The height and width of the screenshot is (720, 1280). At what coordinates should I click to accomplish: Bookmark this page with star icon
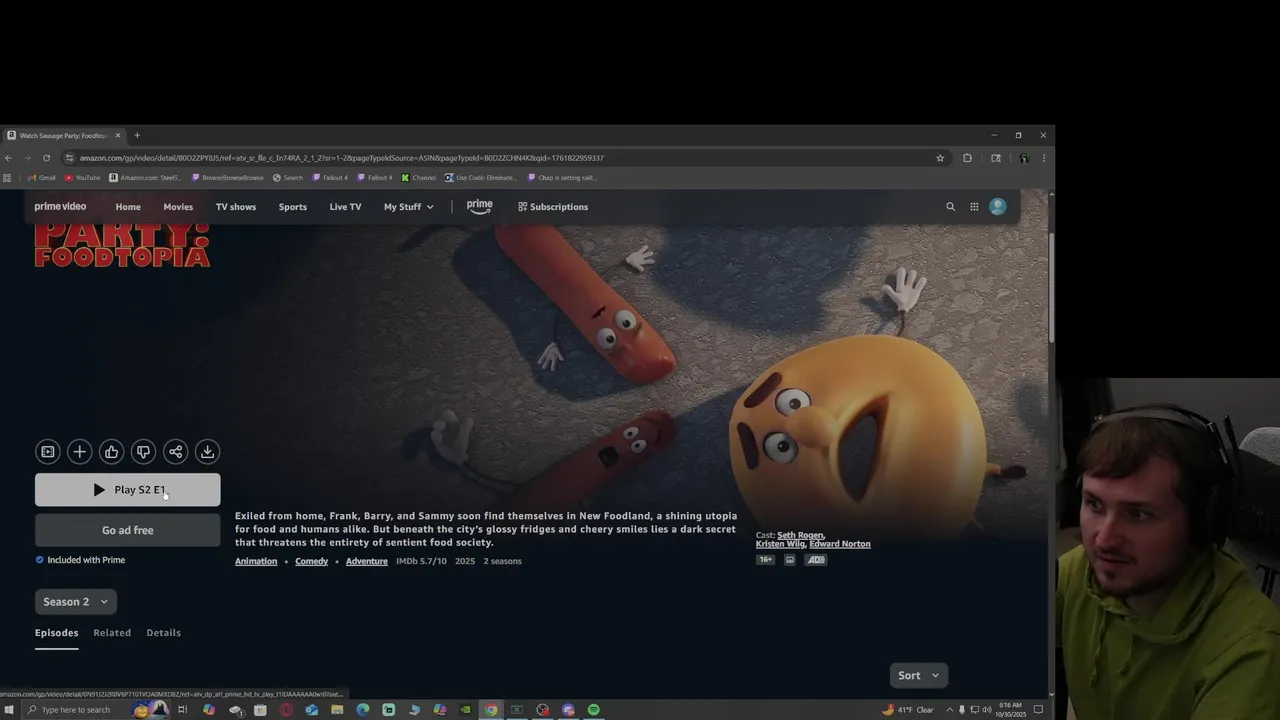[x=940, y=158]
